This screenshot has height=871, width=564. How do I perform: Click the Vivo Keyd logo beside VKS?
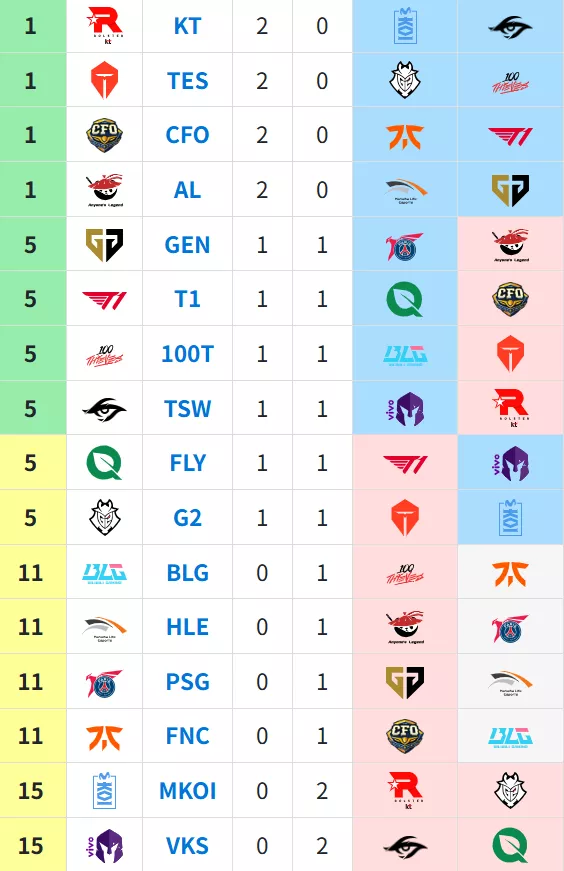104,845
